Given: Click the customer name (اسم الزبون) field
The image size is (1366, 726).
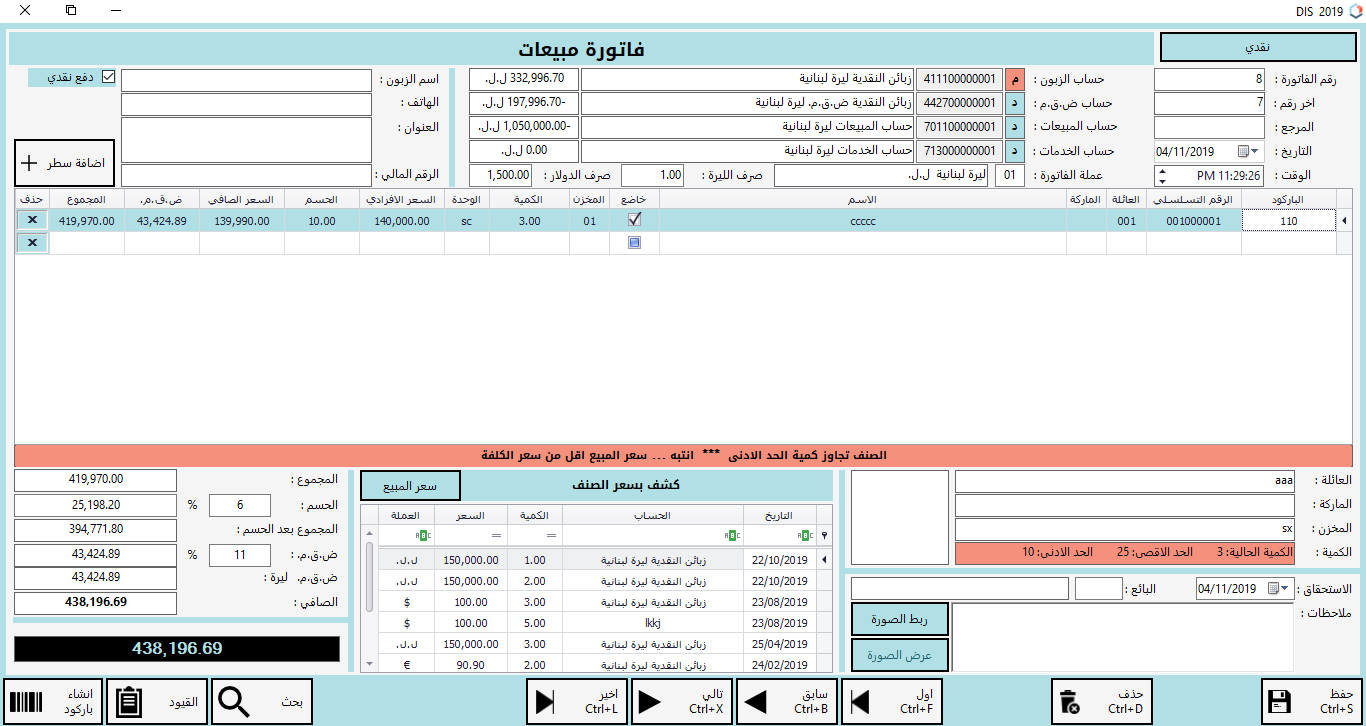Looking at the screenshot, I should tap(246, 79).
